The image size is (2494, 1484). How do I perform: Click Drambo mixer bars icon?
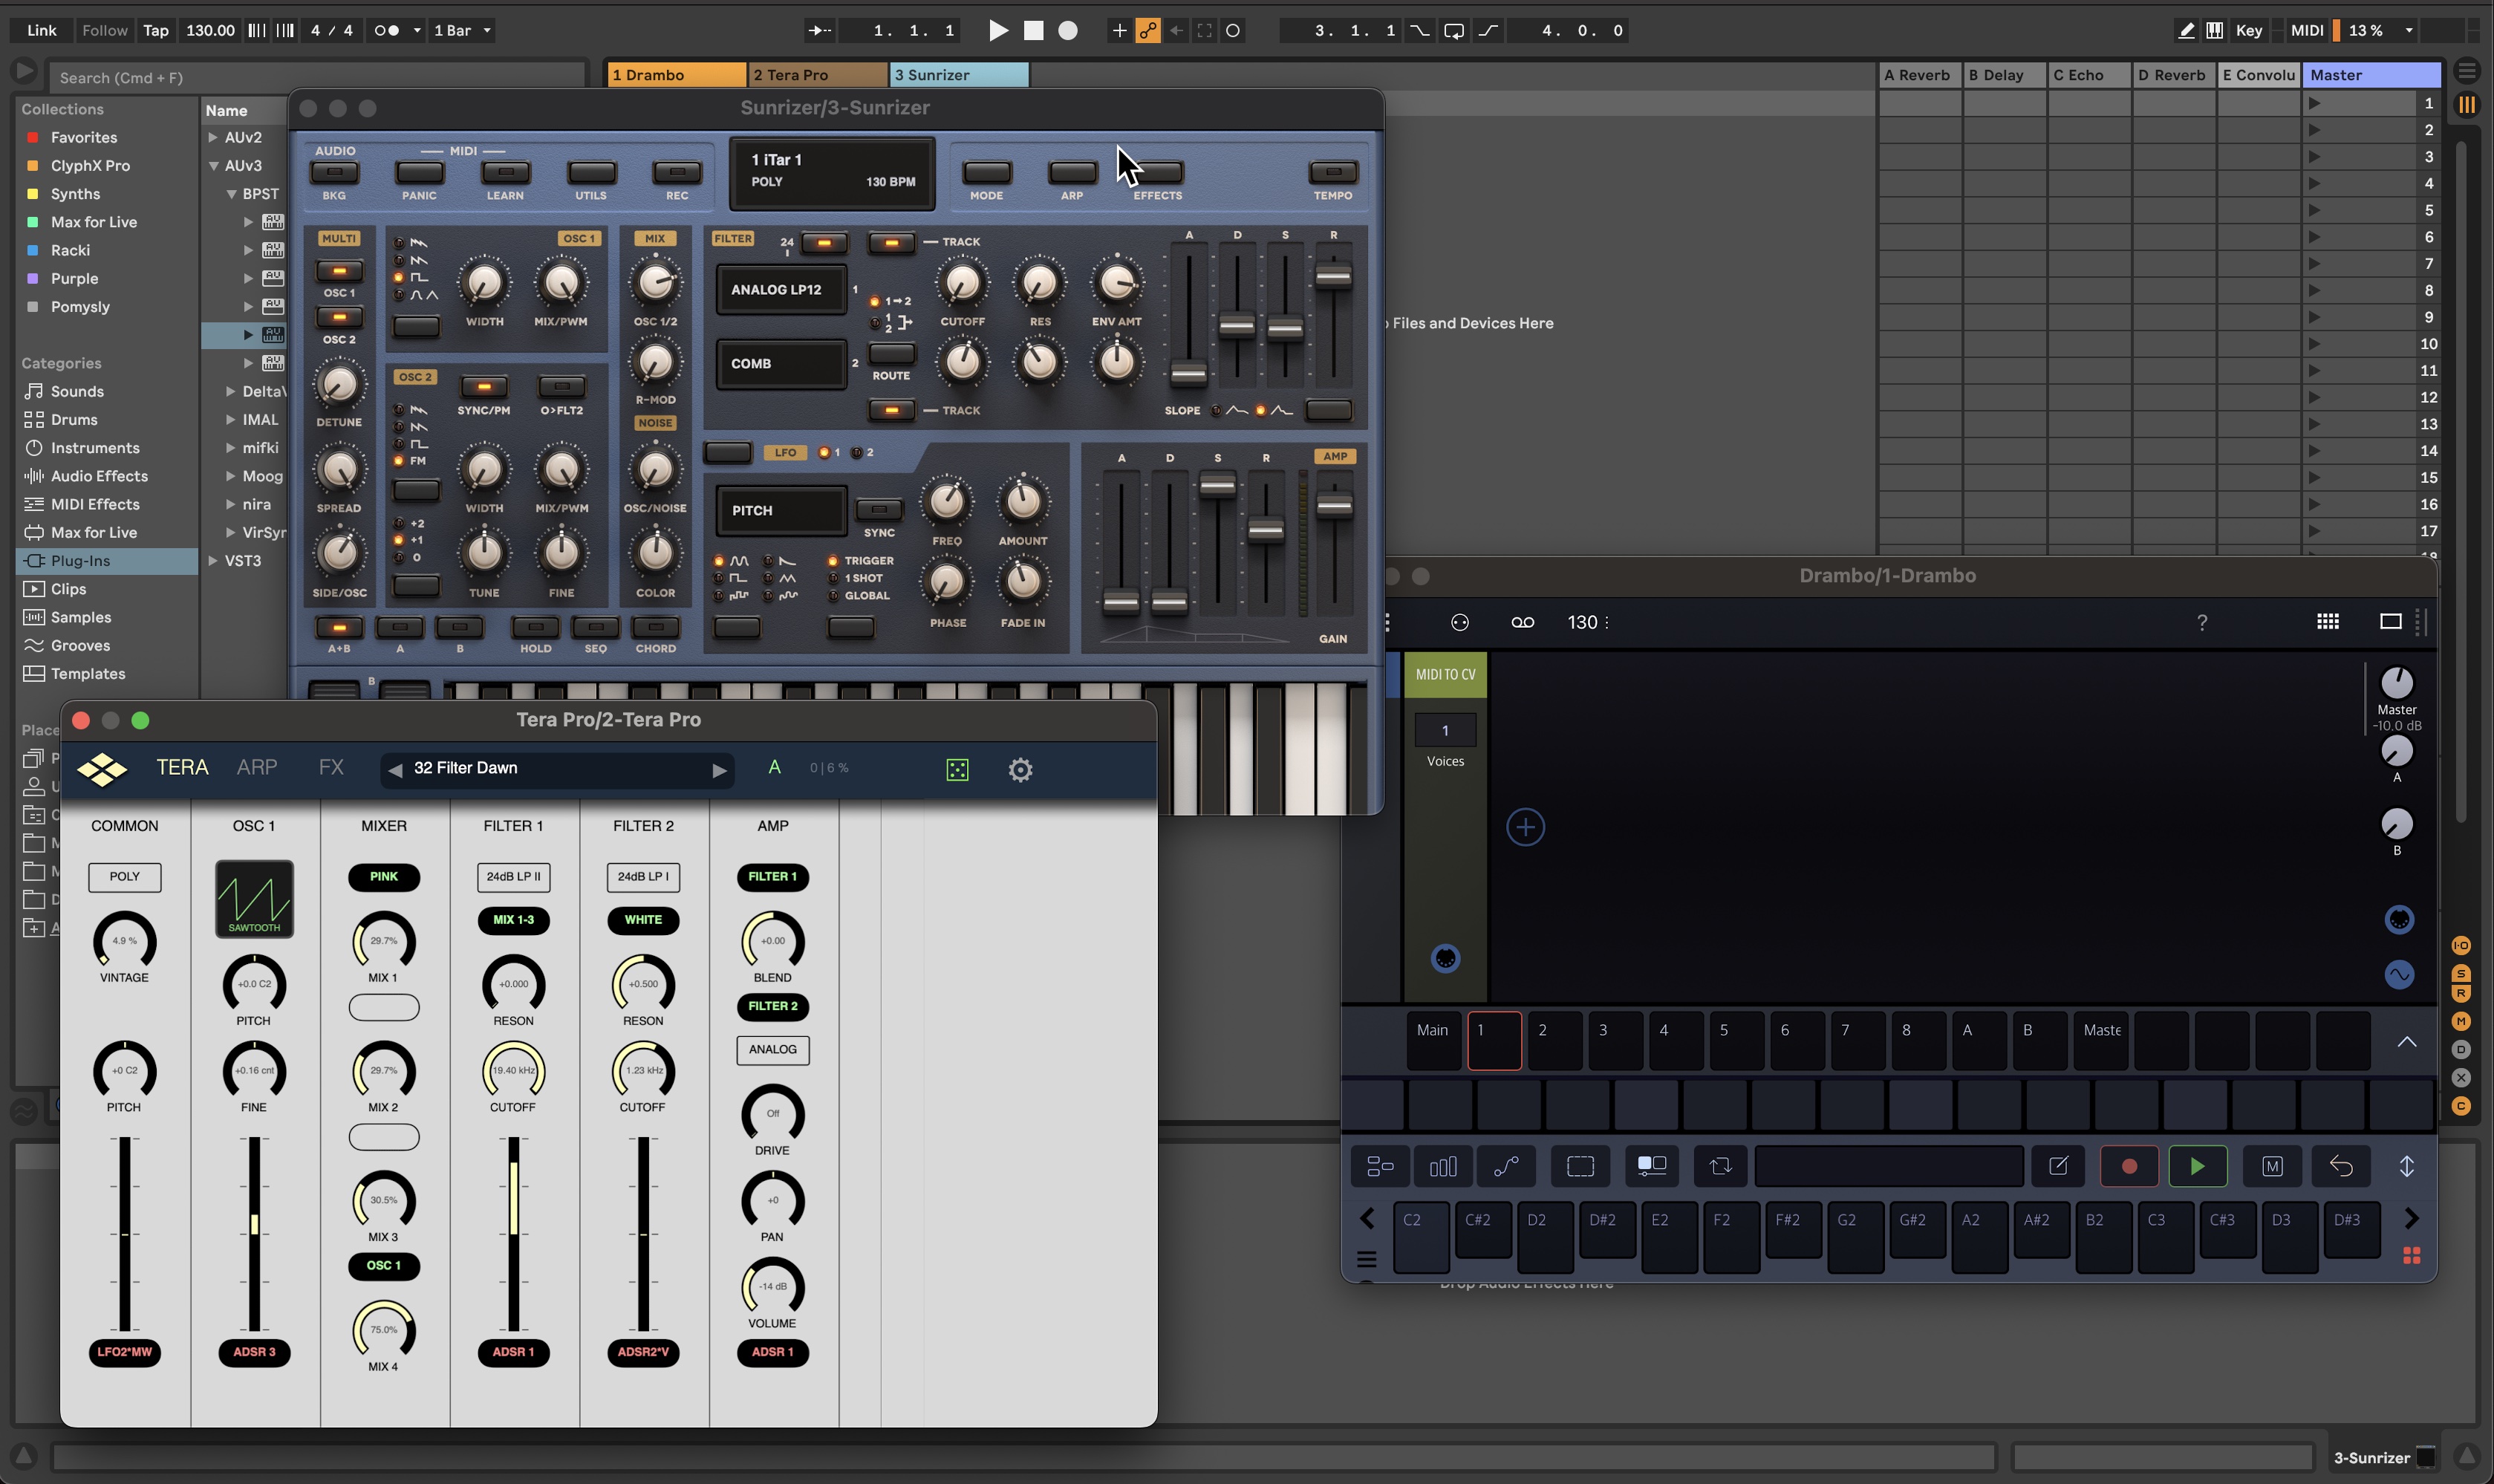(1443, 1166)
